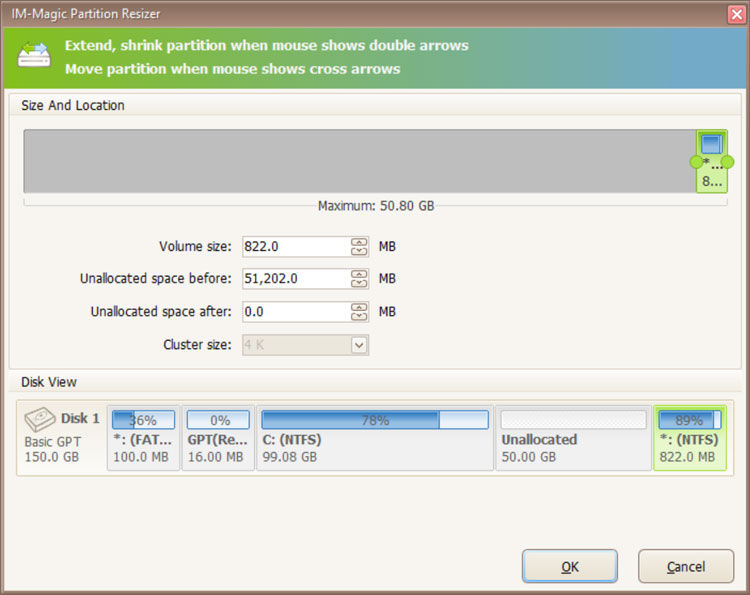The image size is (750, 595).
Task: Click the Disk View header
Action: click(49, 382)
